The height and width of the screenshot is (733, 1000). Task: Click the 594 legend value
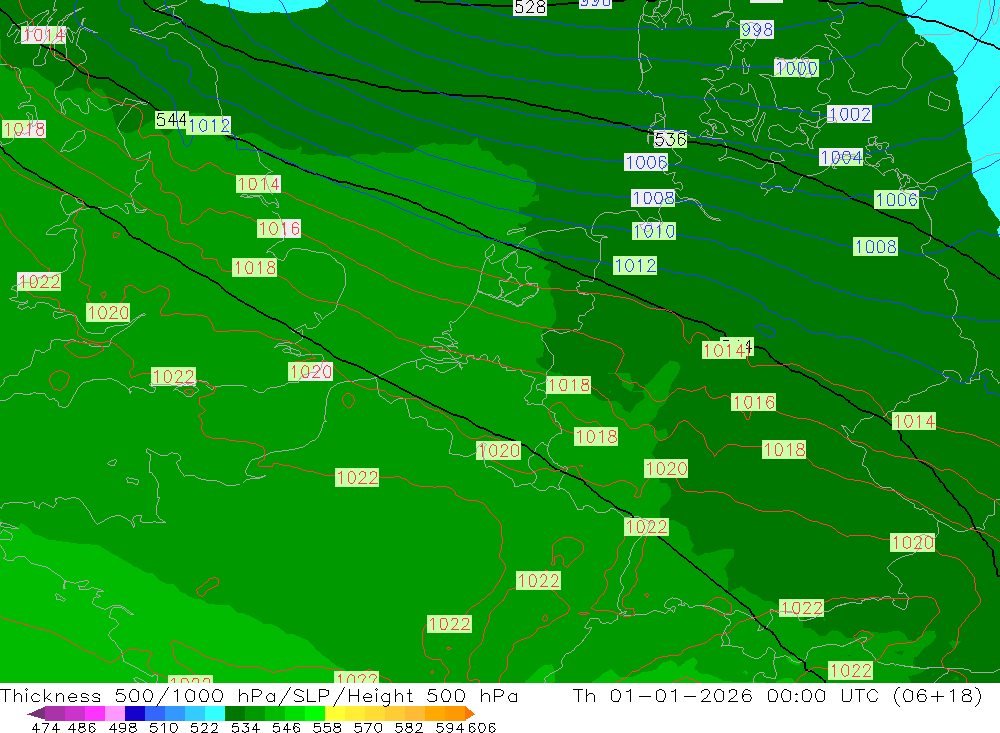click(x=450, y=727)
